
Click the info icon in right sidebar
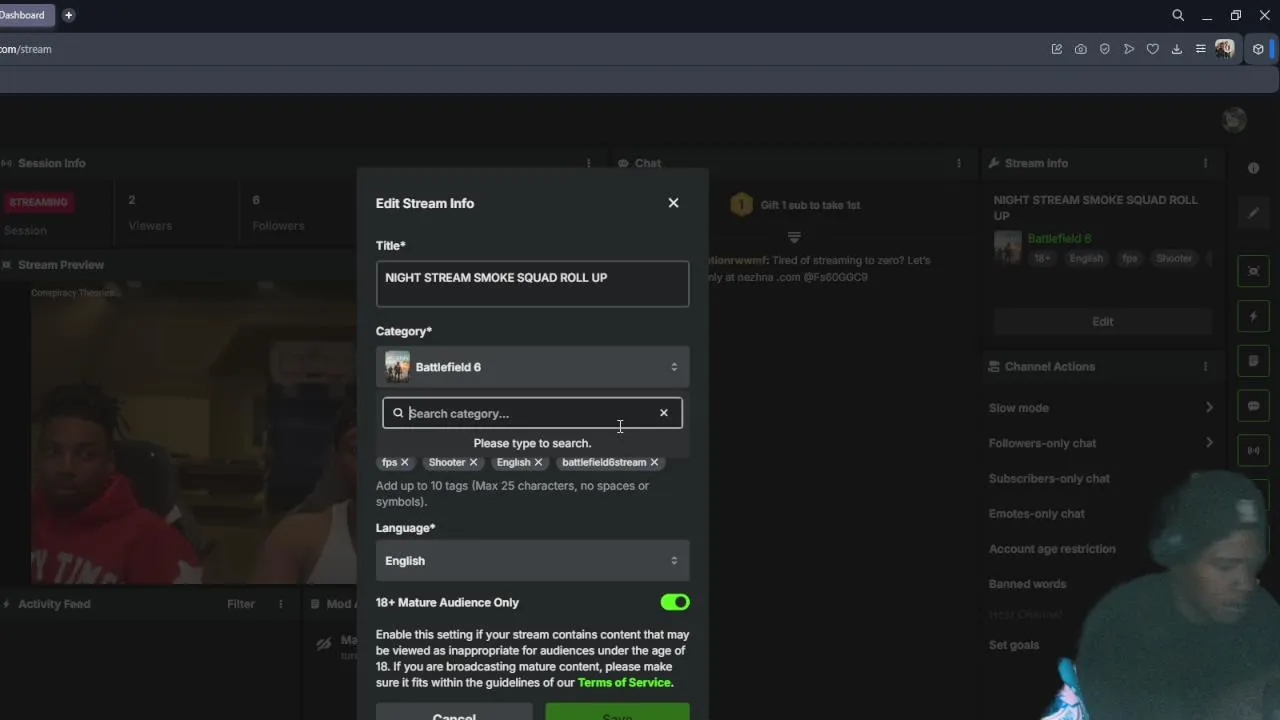pyautogui.click(x=1253, y=168)
